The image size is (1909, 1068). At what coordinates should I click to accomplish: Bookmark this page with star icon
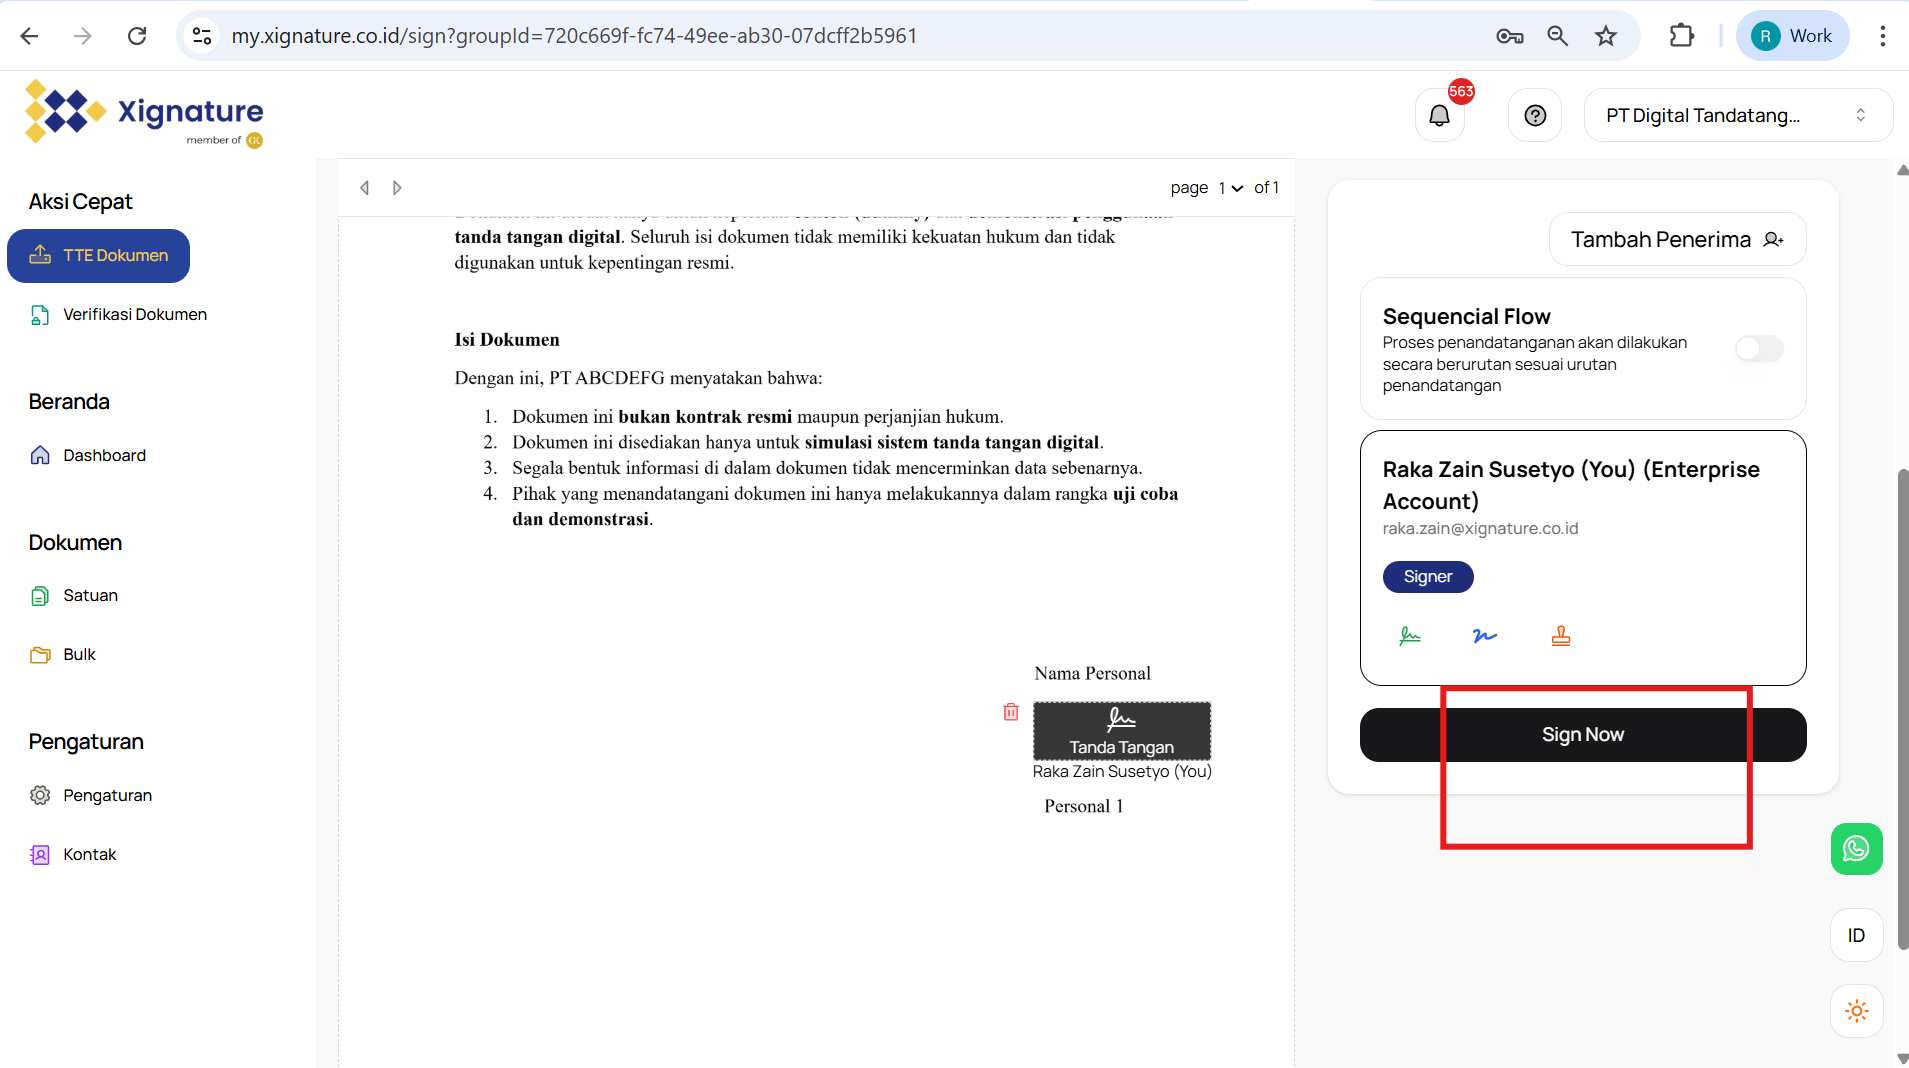click(1605, 36)
